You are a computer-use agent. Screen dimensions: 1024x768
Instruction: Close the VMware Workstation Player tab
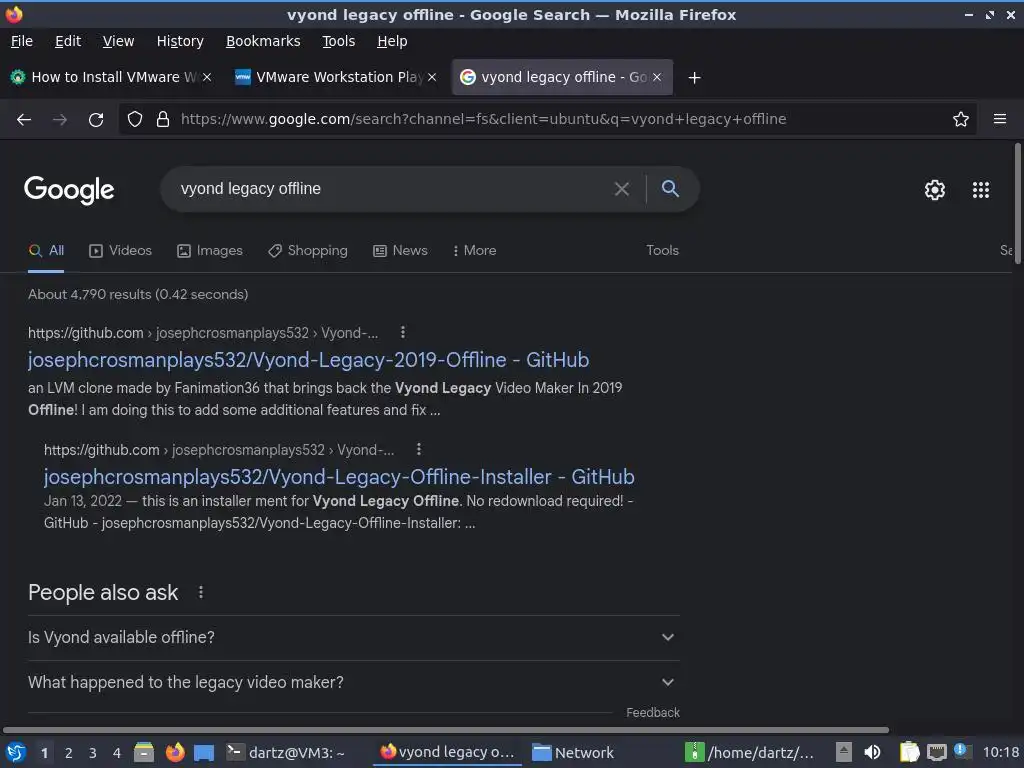pos(432,77)
